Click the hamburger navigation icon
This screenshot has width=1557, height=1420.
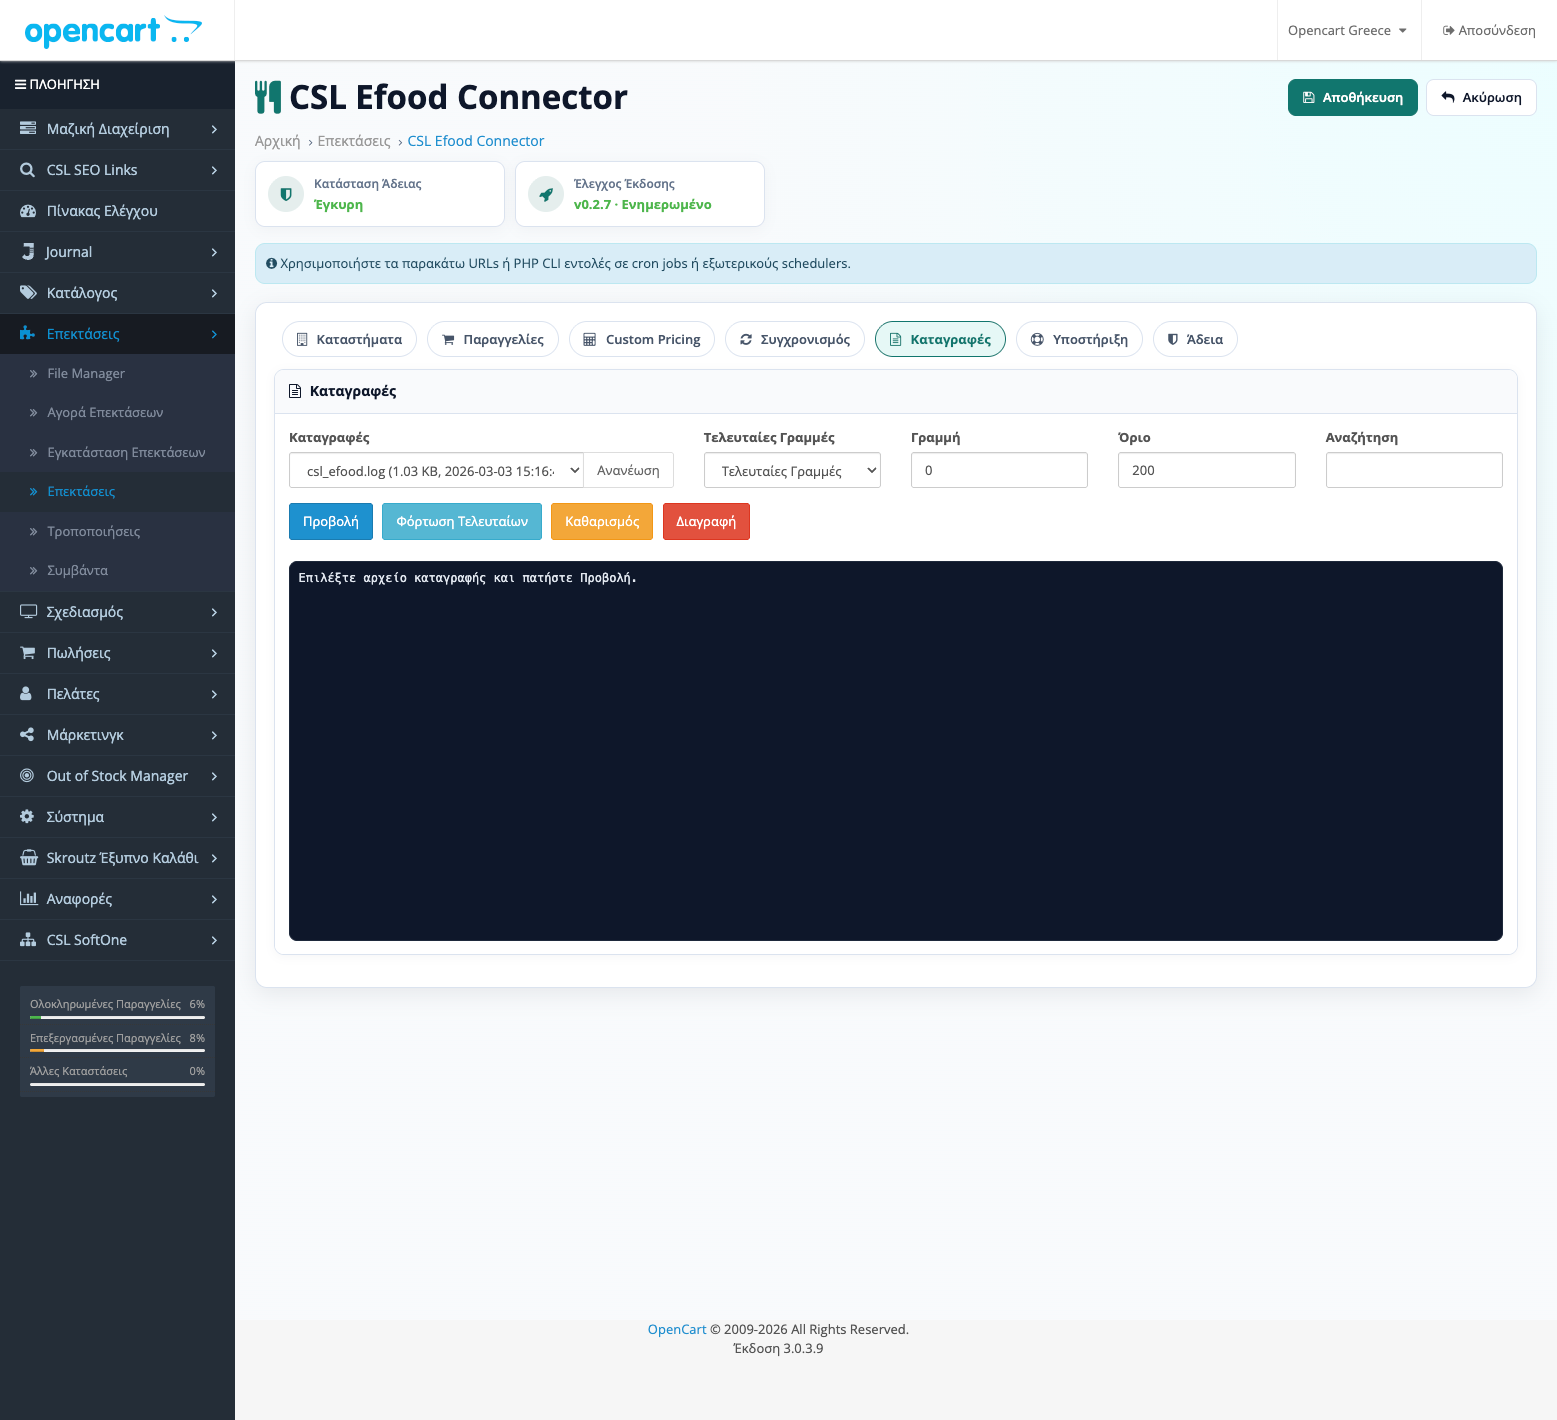tap(20, 85)
